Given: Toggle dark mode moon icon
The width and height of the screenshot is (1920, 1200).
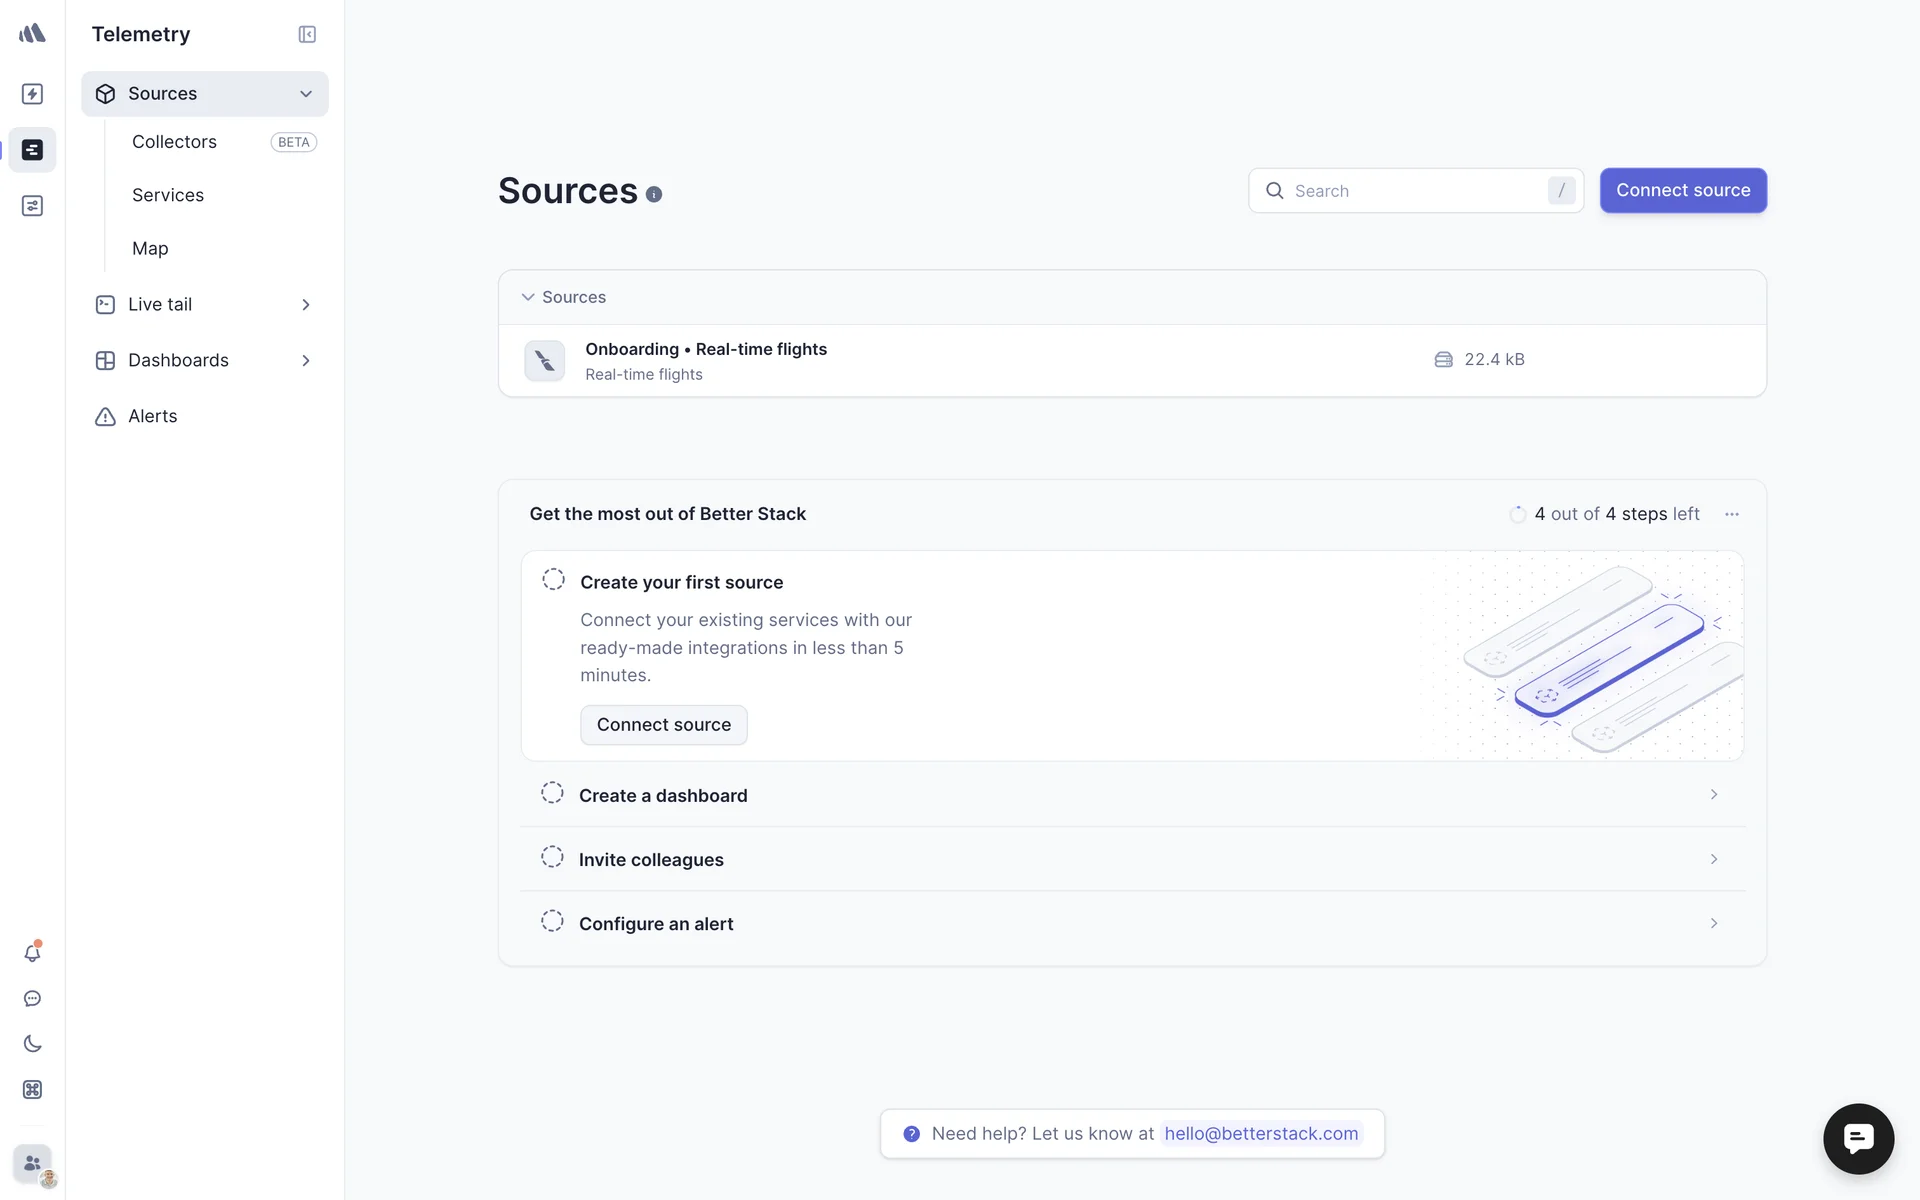Looking at the screenshot, I should click(x=32, y=1044).
